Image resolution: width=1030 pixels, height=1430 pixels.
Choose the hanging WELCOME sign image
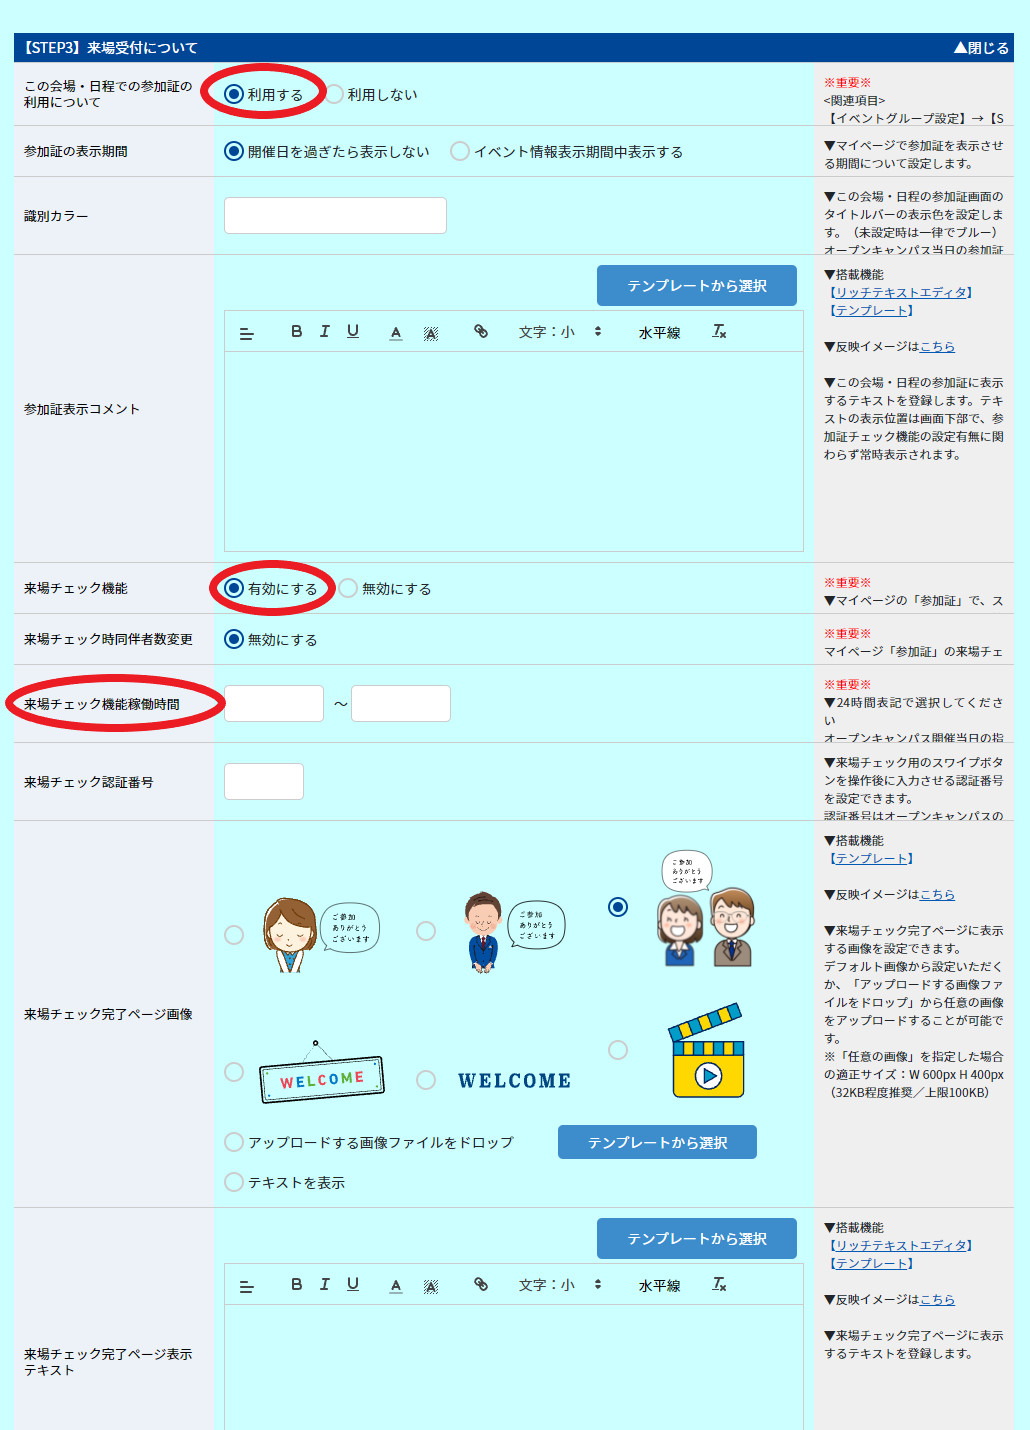[234, 1072]
